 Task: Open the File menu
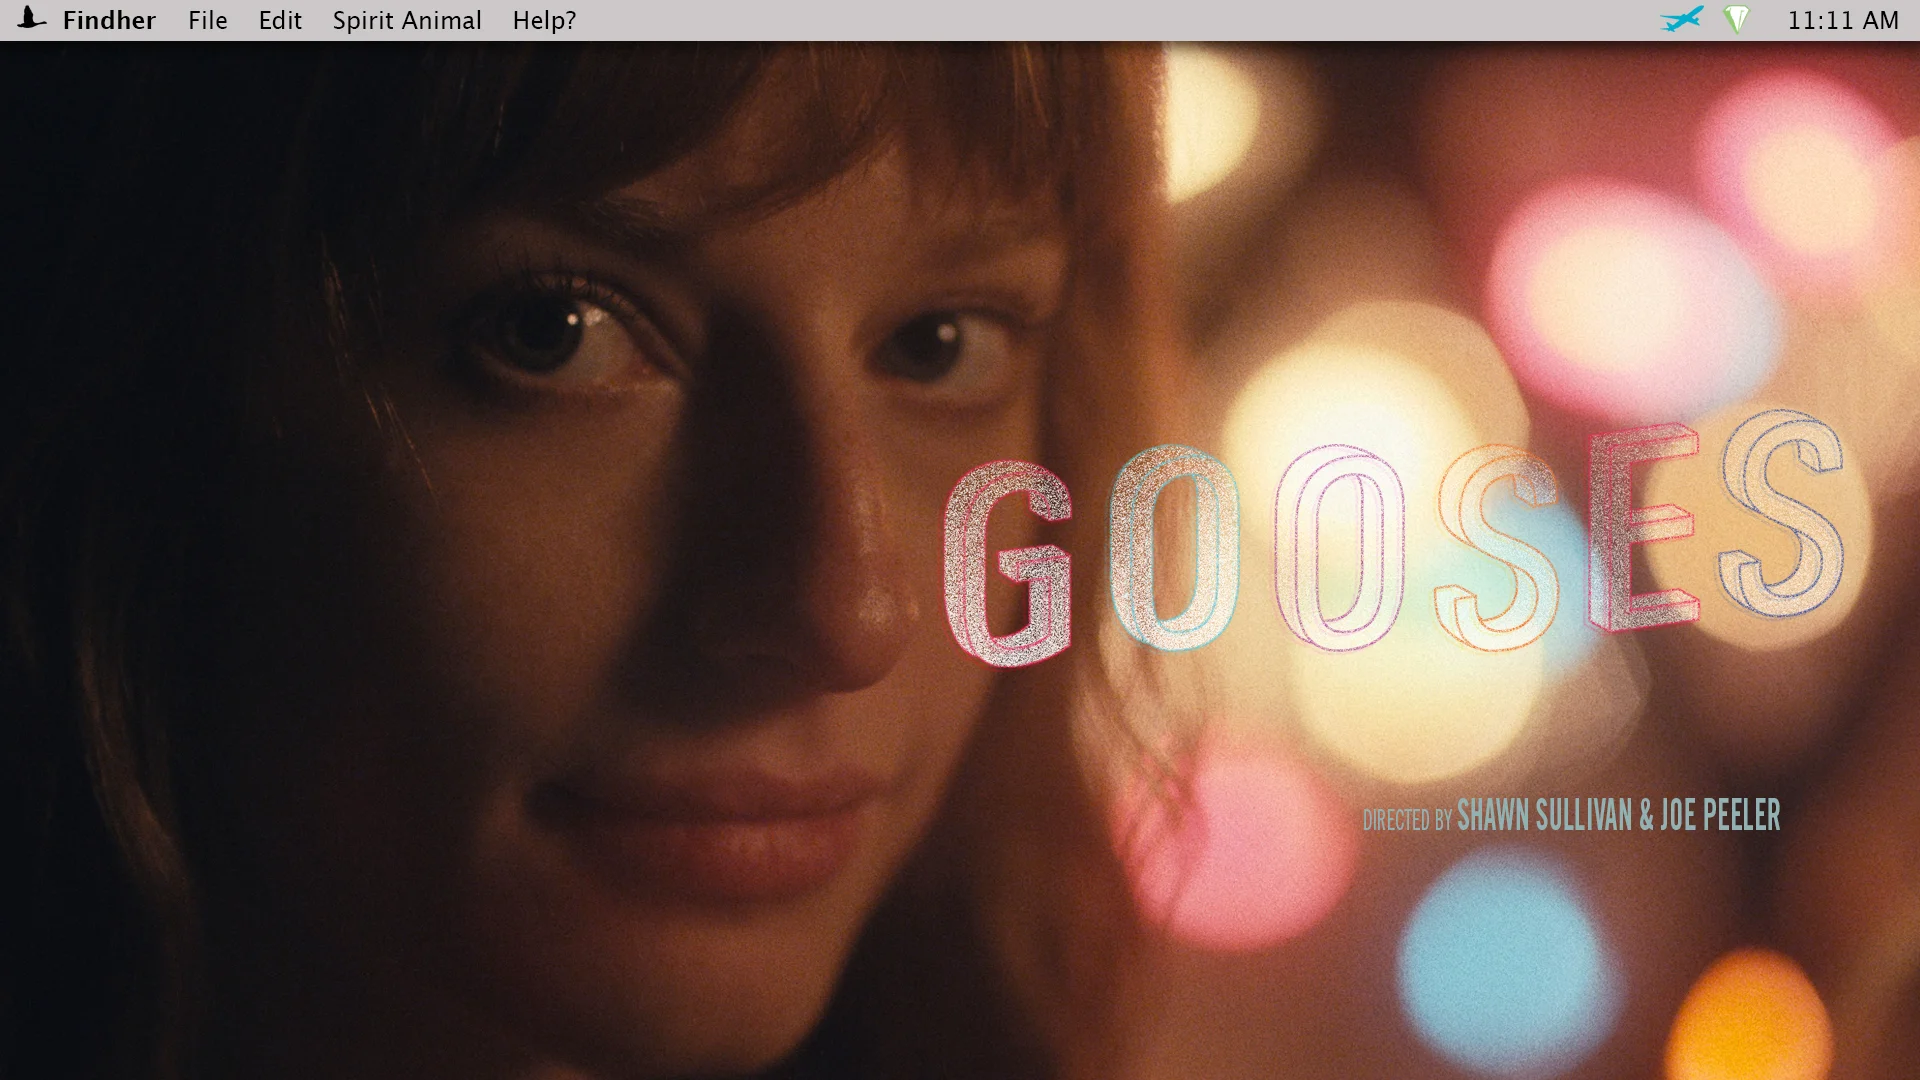click(x=207, y=19)
